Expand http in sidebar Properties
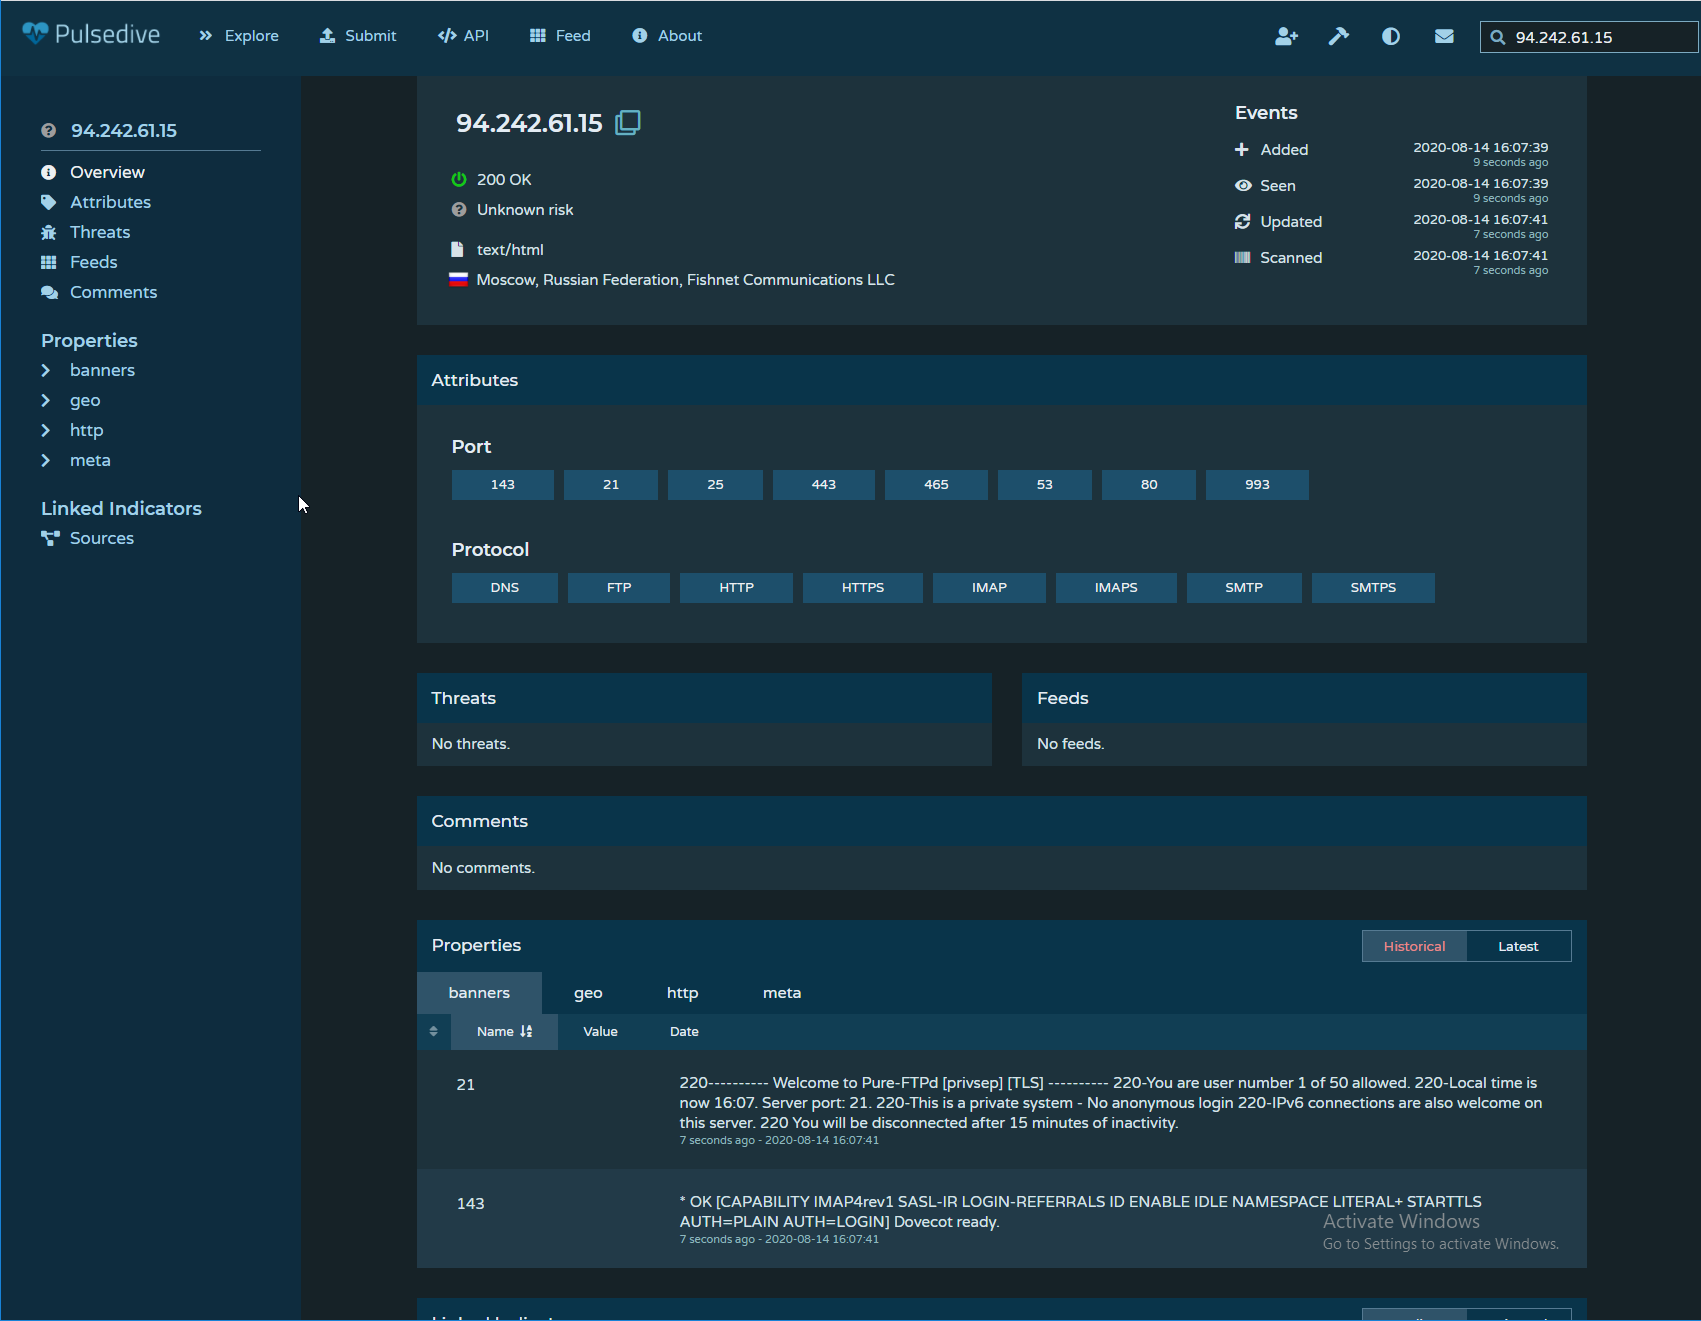The image size is (1701, 1321). coord(86,430)
